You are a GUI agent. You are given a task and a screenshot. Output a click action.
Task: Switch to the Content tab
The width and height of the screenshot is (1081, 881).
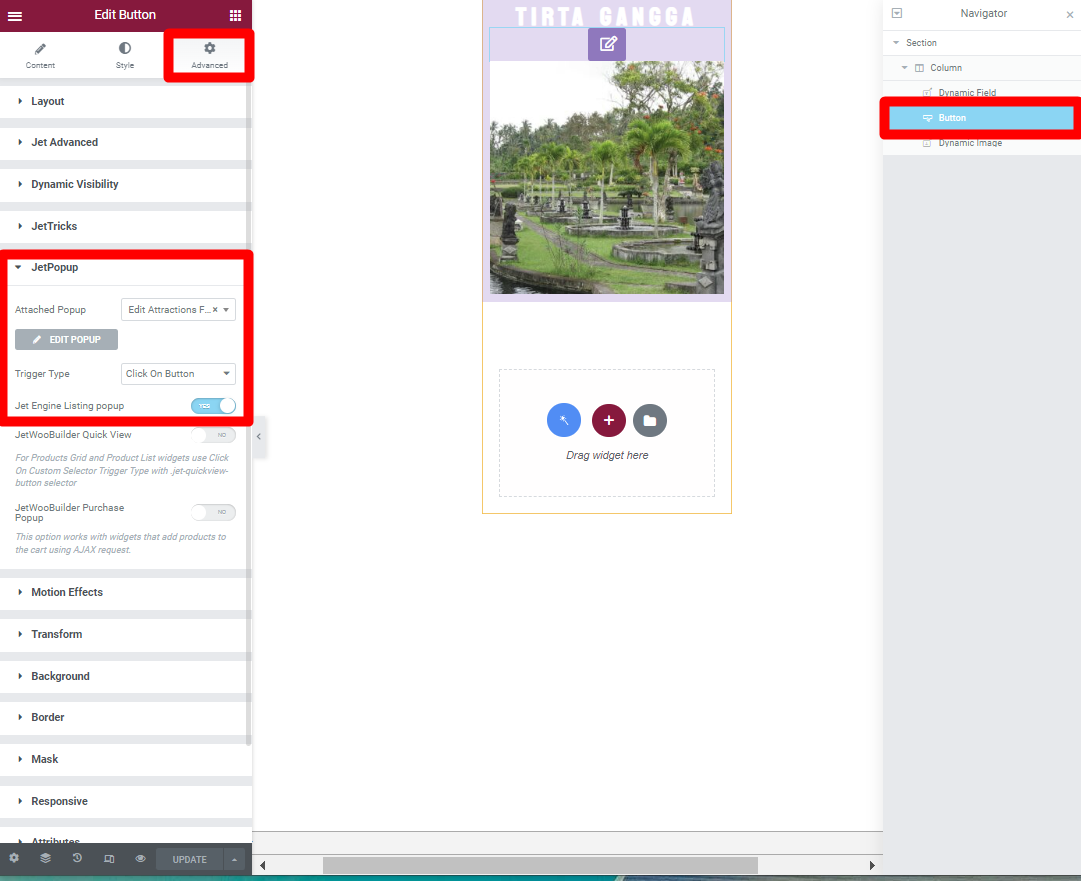40,55
